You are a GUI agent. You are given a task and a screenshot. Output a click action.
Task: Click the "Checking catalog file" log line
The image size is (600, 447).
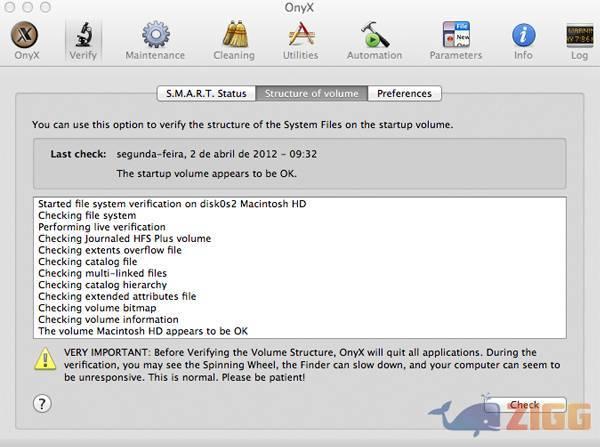(88, 262)
